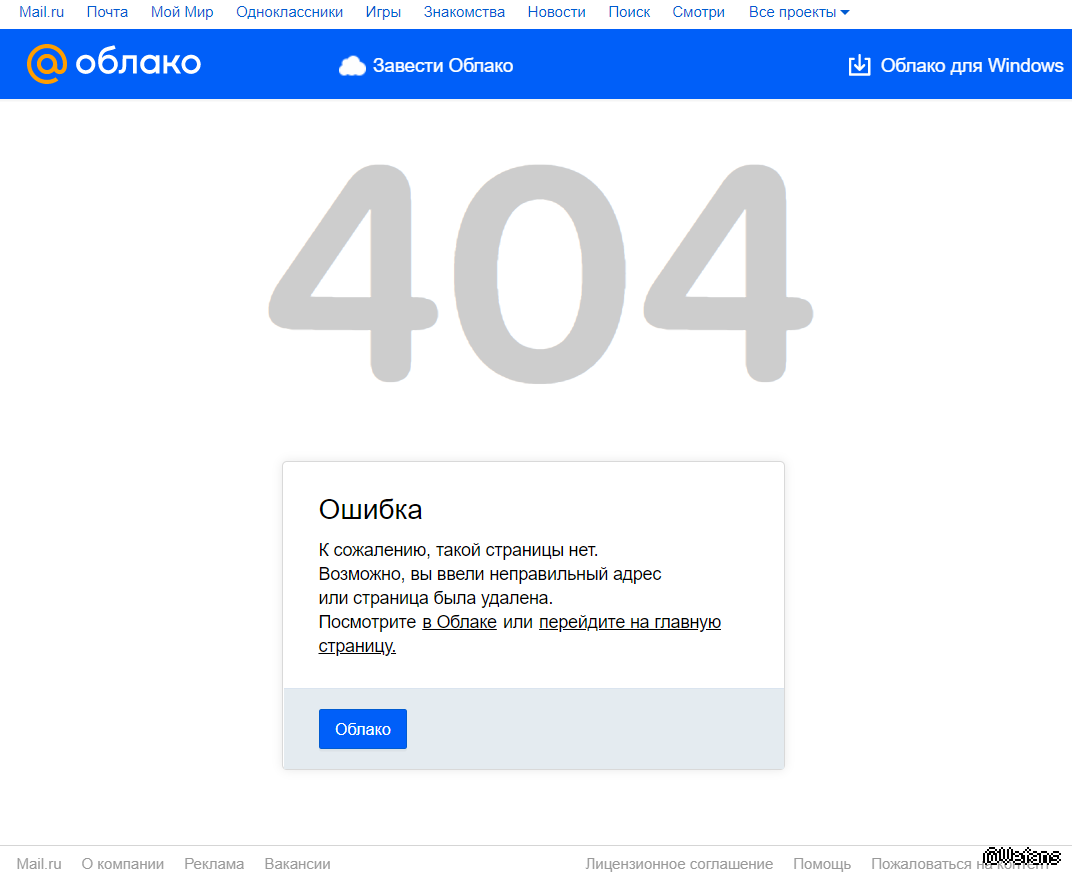
Task: Select Игры in the top navigation
Action: [x=383, y=12]
